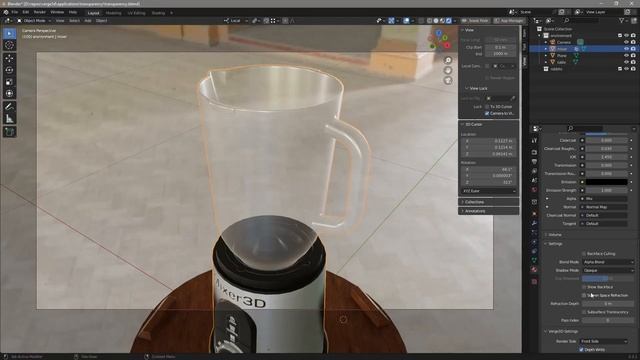Adjust the Emission Strength slider
This screenshot has height=360, width=640.
[607, 190]
